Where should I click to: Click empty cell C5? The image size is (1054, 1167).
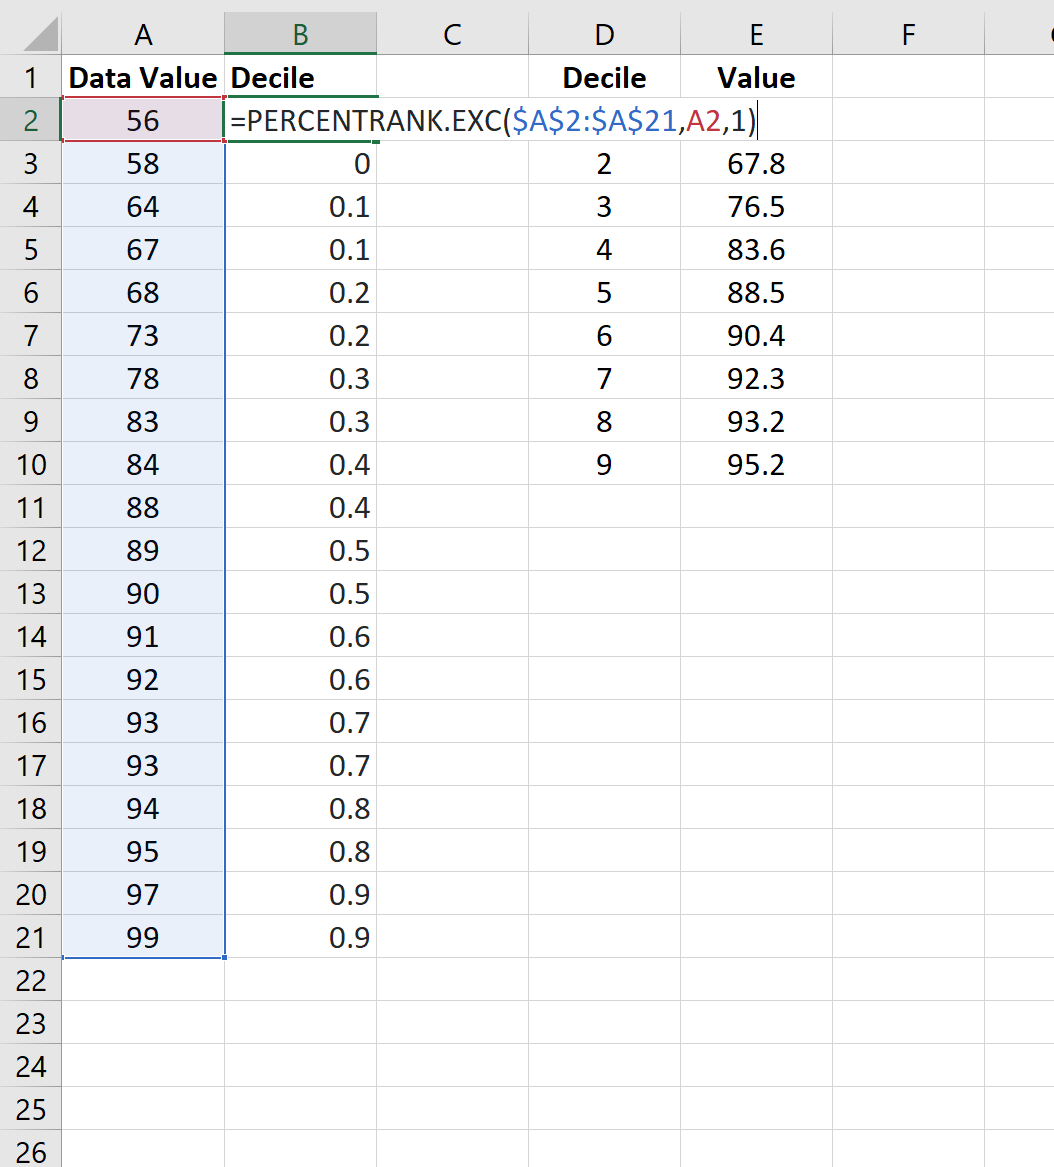[x=452, y=249]
